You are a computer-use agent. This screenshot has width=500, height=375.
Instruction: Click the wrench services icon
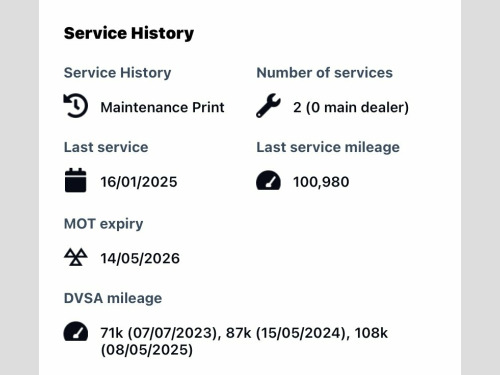(268, 106)
